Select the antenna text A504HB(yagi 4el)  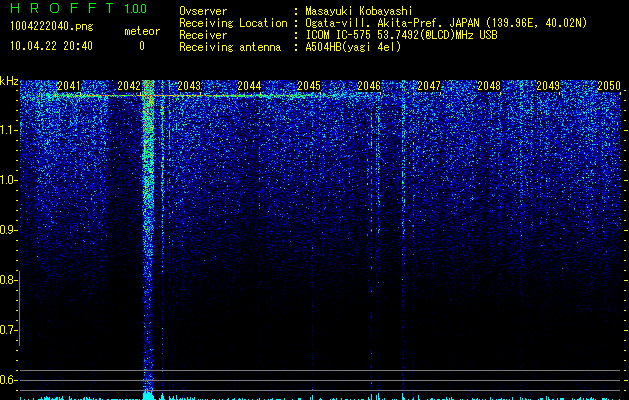[353, 47]
